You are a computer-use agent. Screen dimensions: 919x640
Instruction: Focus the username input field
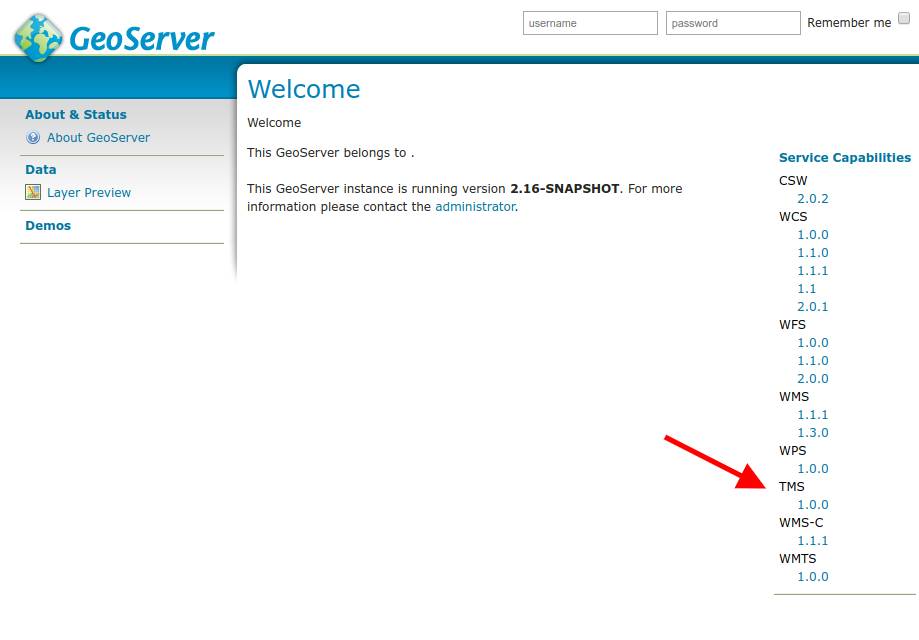pos(590,23)
